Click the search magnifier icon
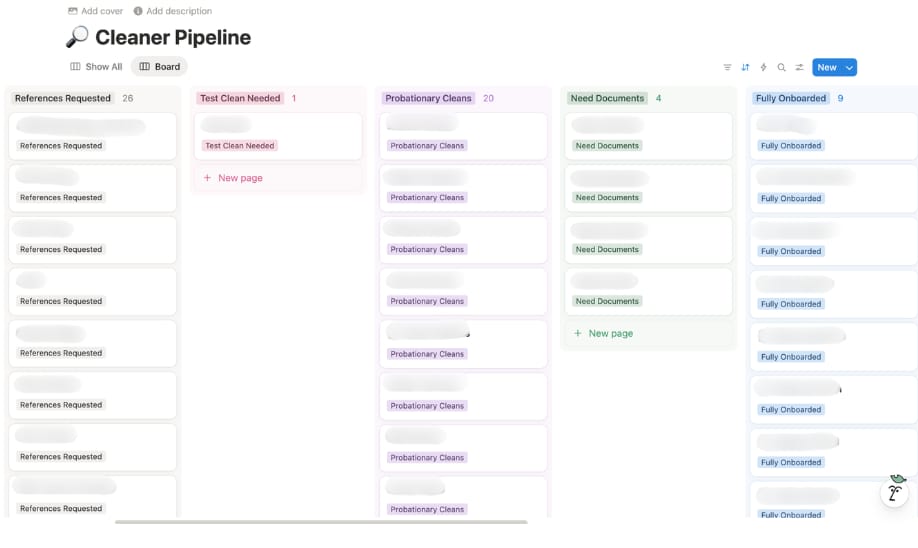918x548 pixels. pyautogui.click(x=781, y=68)
